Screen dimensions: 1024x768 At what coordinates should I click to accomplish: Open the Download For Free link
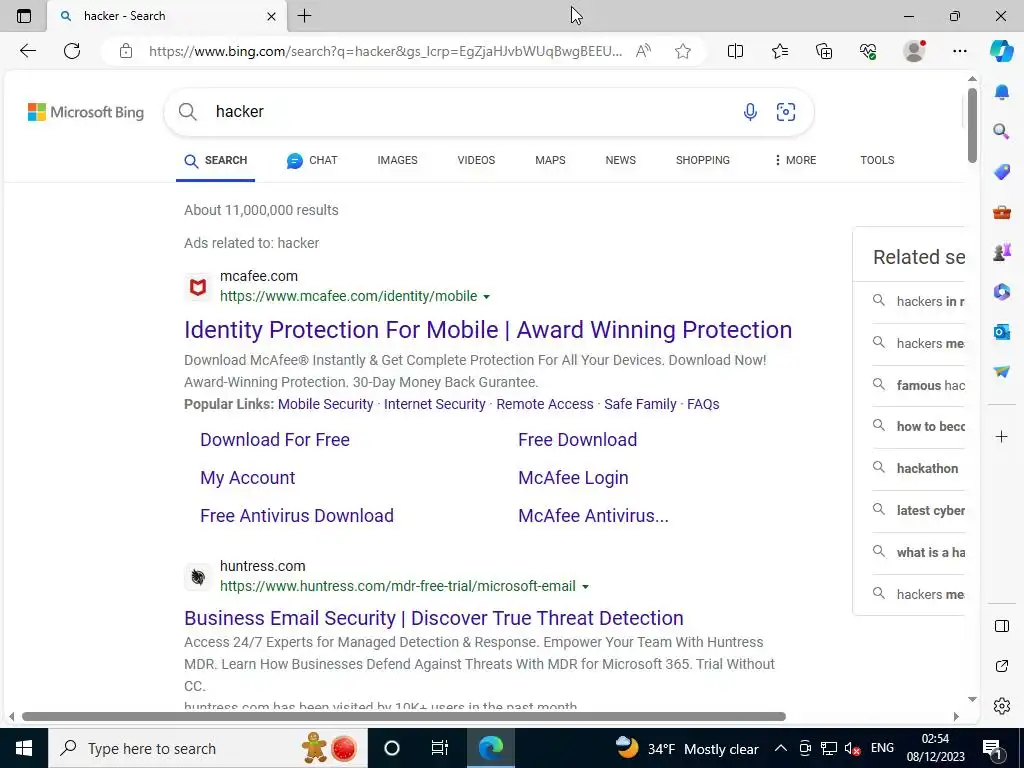(x=275, y=440)
